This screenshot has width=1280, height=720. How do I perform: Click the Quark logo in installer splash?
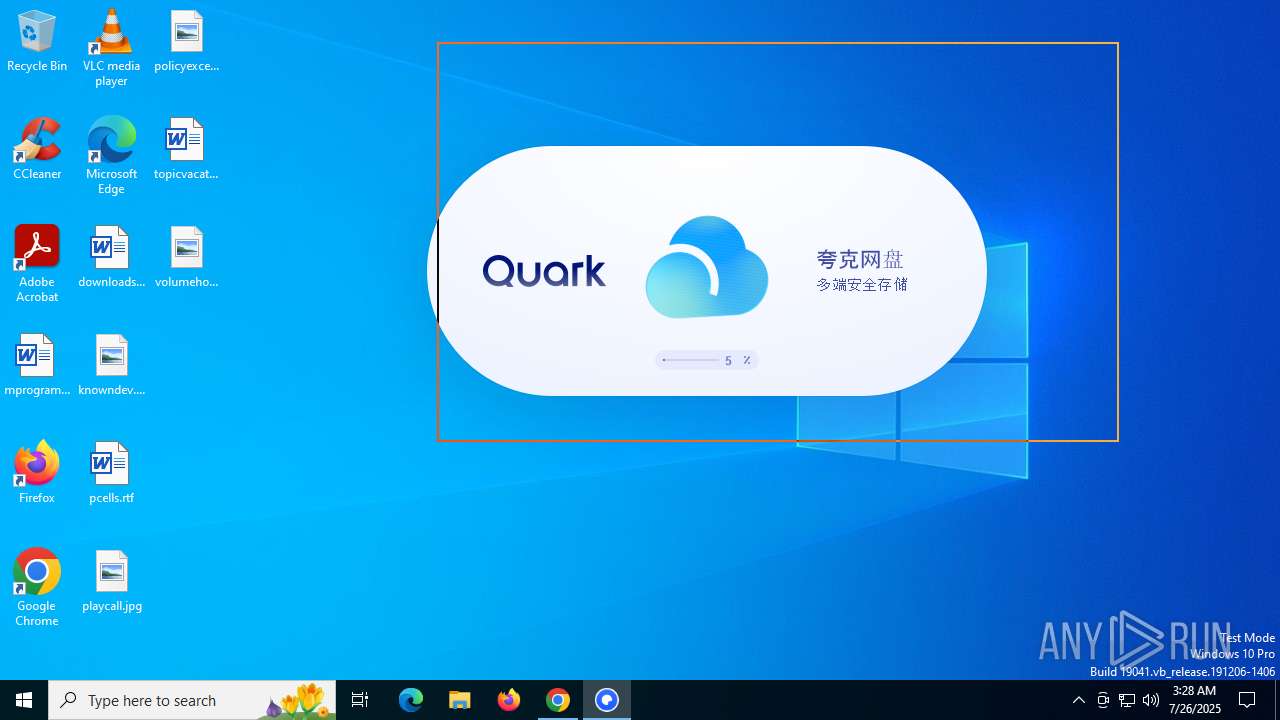pyautogui.click(x=544, y=271)
